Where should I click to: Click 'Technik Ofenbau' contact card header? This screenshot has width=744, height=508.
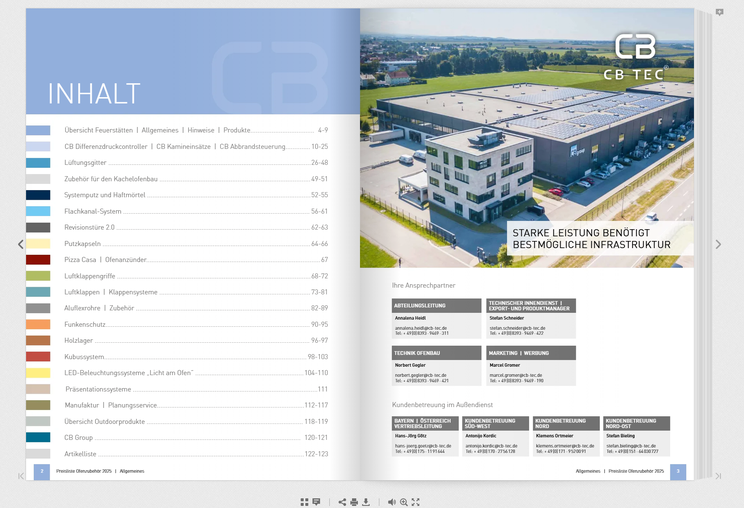pyautogui.click(x=437, y=353)
